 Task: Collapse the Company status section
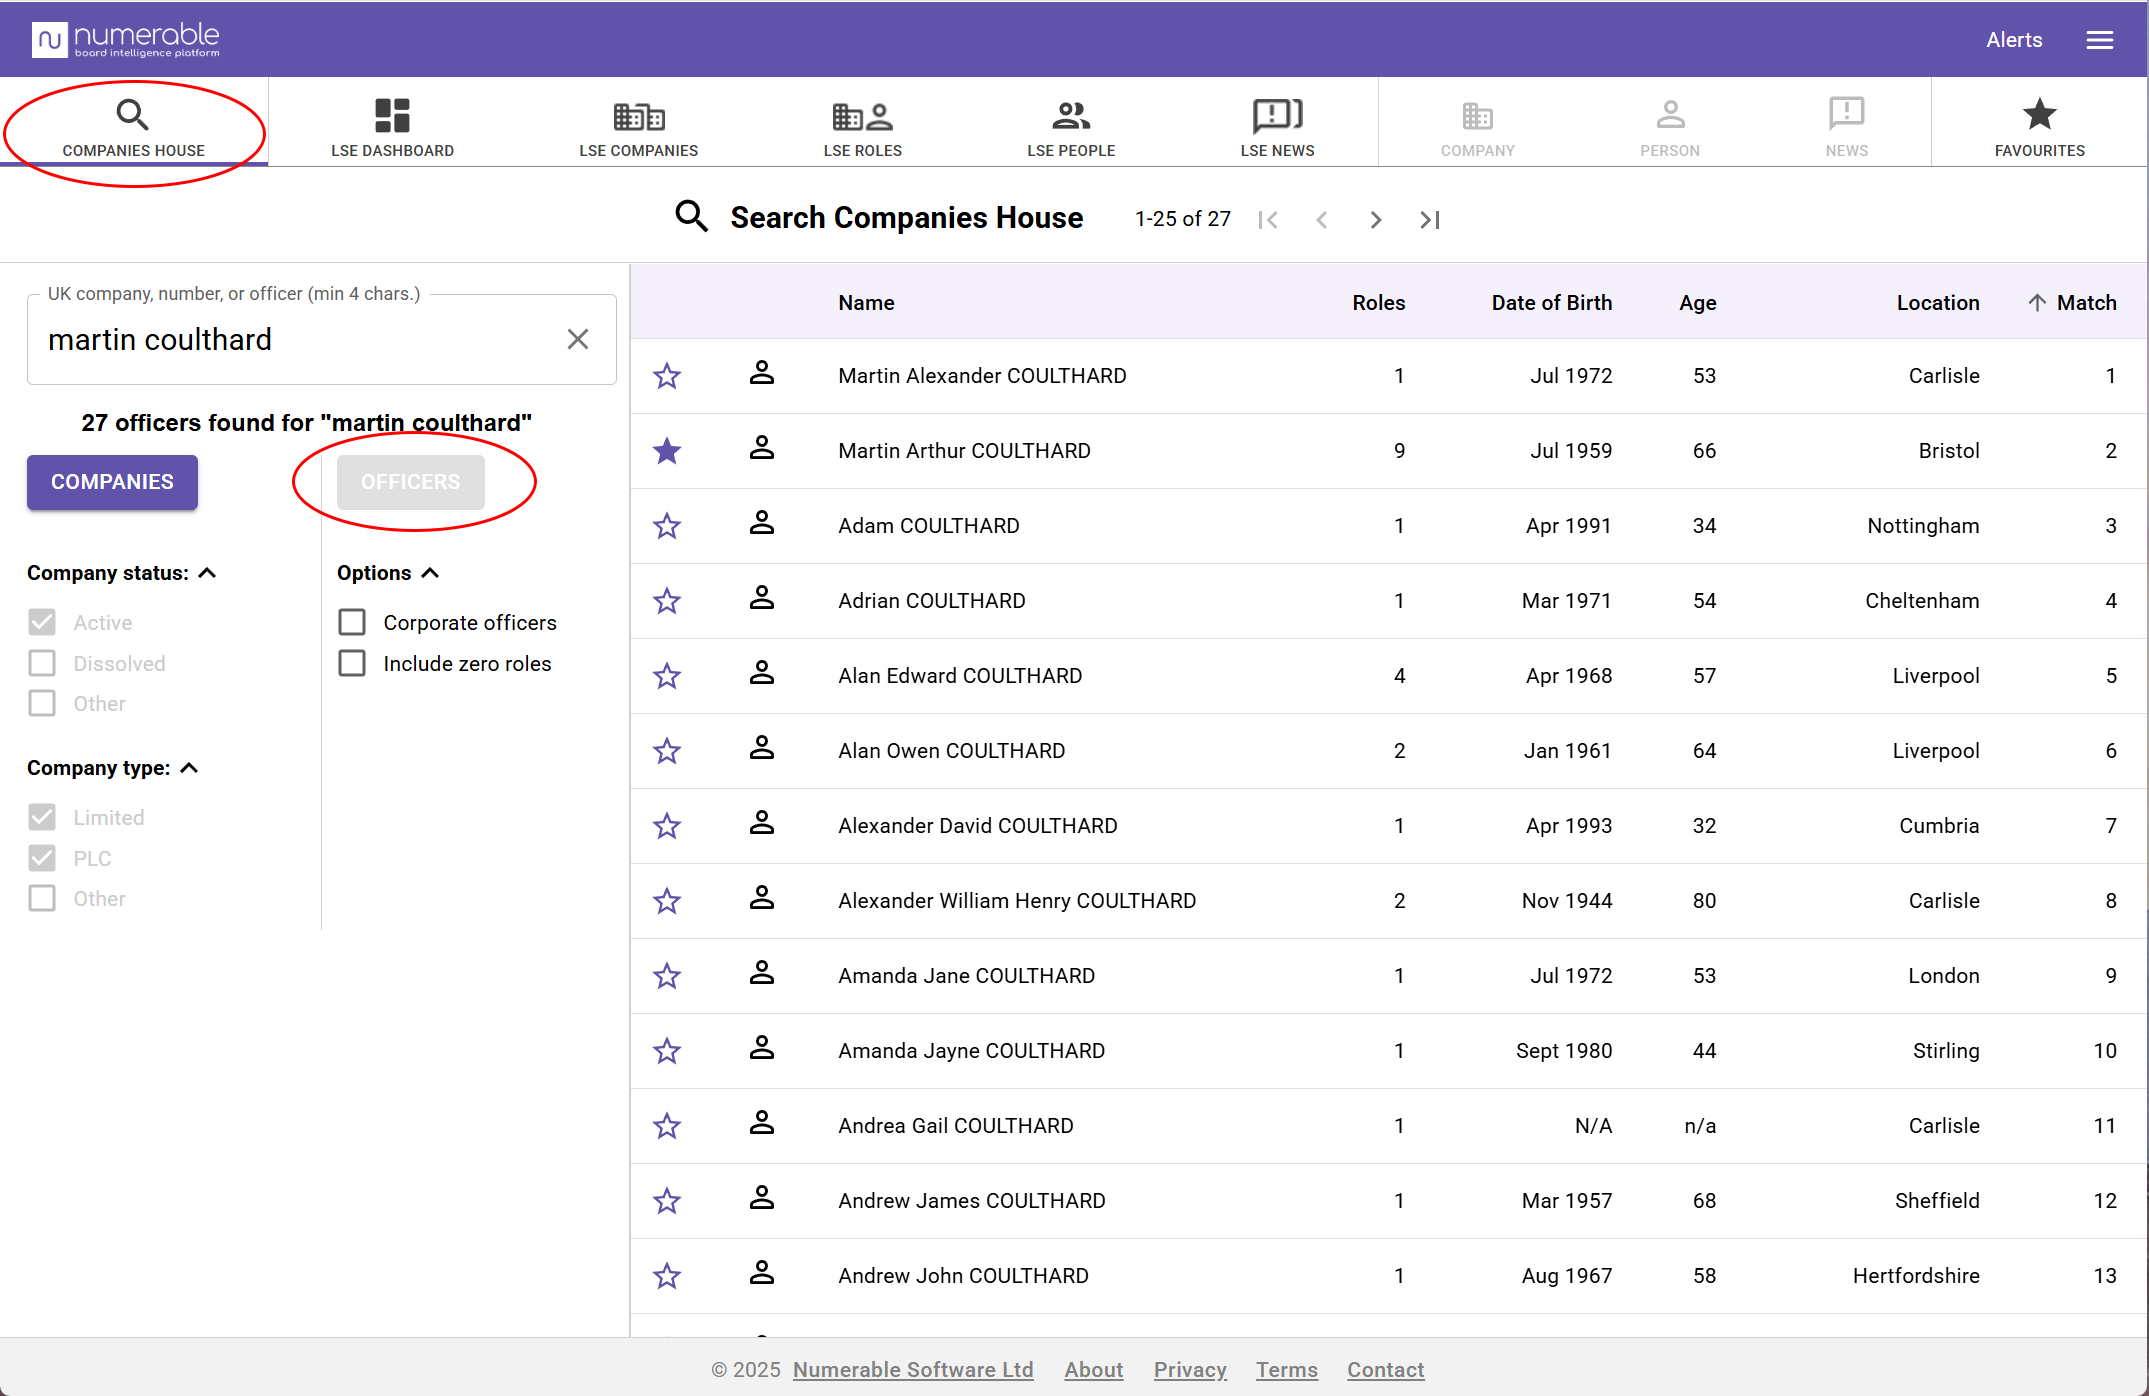(207, 573)
